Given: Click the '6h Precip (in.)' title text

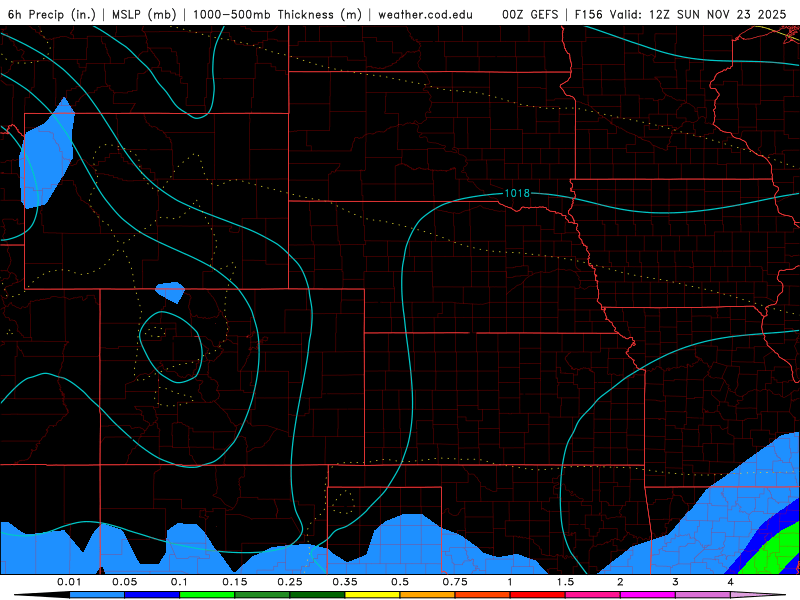Looking at the screenshot, I should click(x=52, y=14).
